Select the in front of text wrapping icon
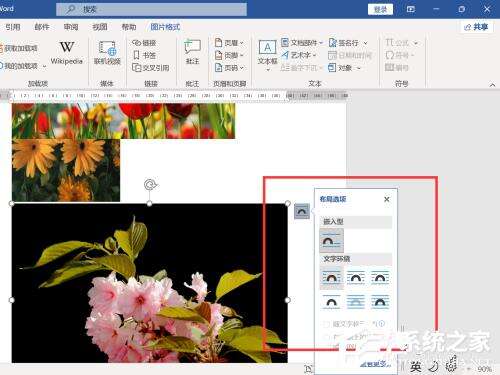500x375 pixels. coord(380,302)
